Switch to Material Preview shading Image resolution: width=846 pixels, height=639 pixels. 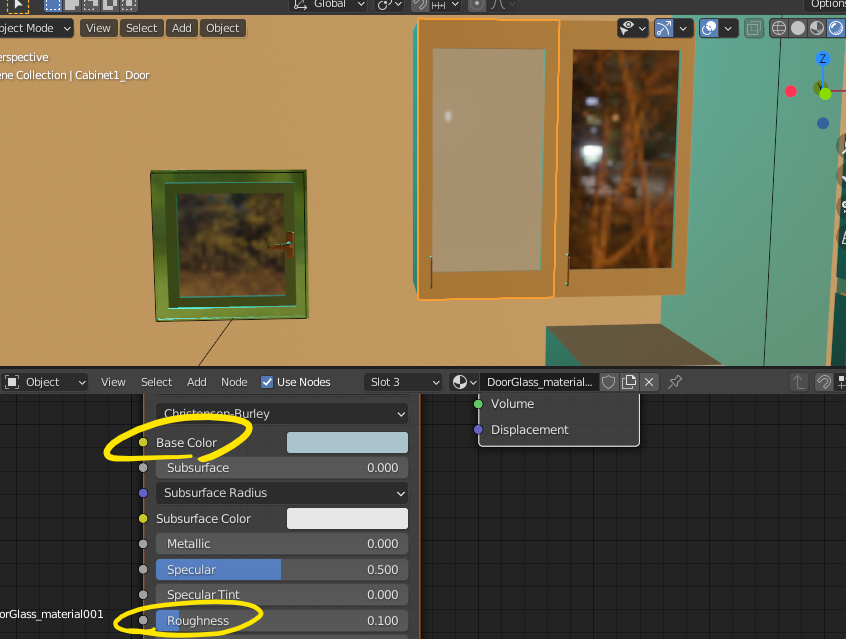[817, 28]
